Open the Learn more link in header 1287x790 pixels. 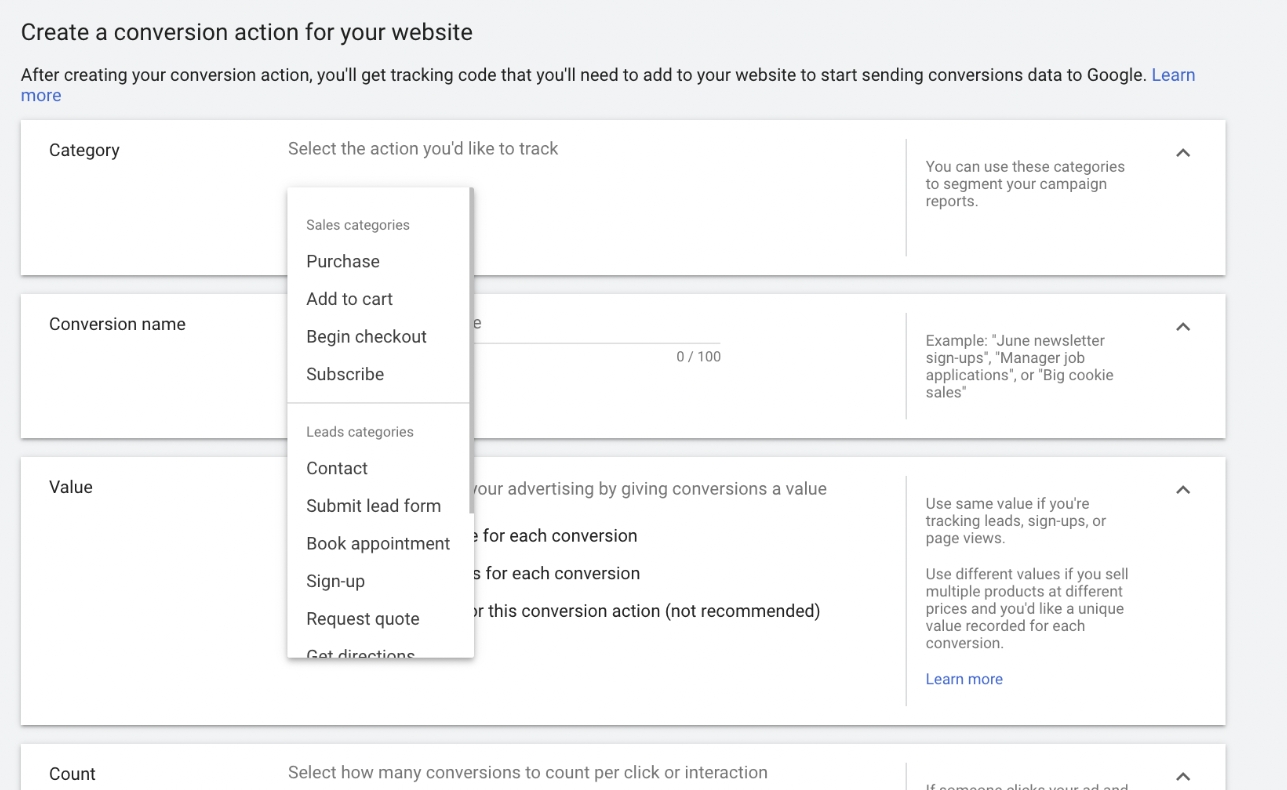(1172, 75)
